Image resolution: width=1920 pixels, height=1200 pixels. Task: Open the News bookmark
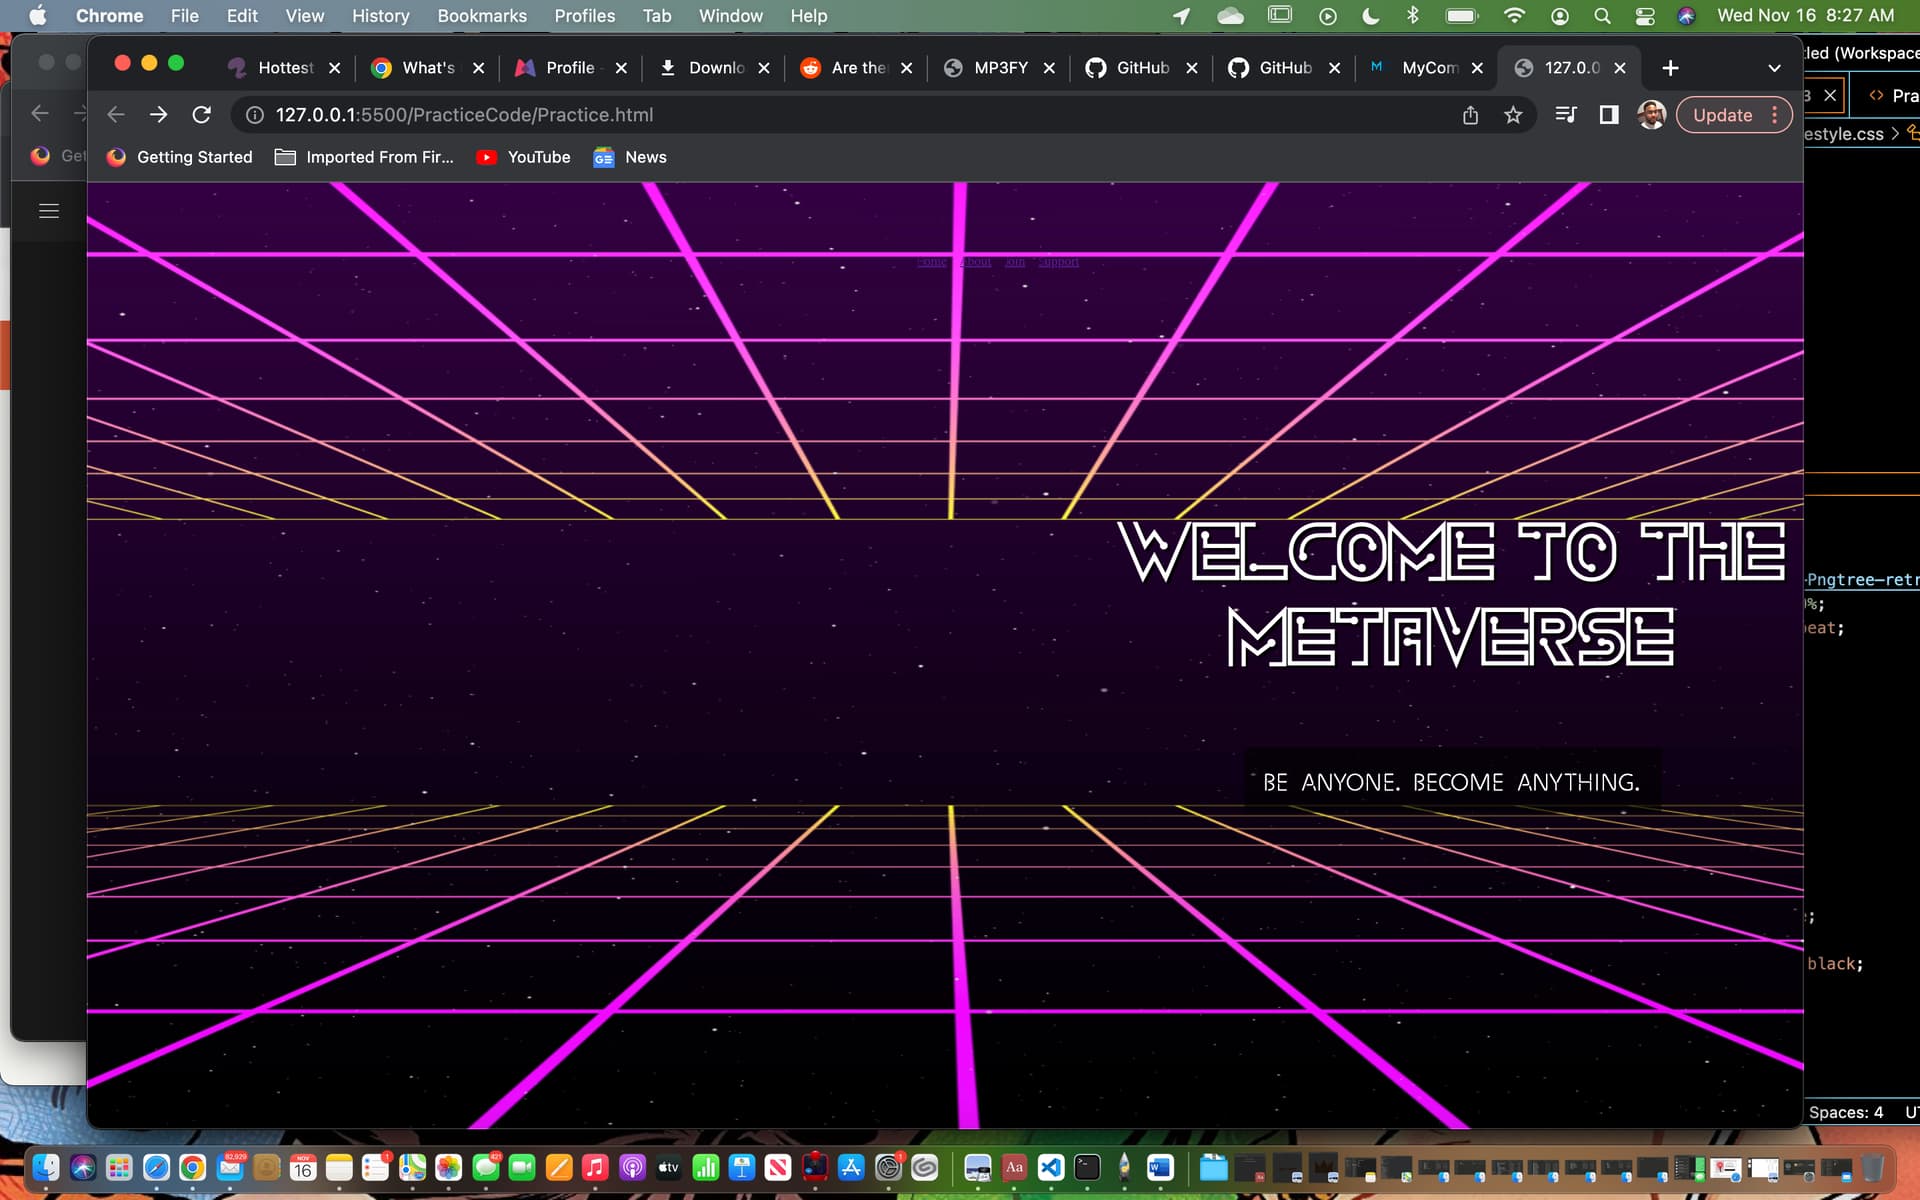(x=630, y=157)
